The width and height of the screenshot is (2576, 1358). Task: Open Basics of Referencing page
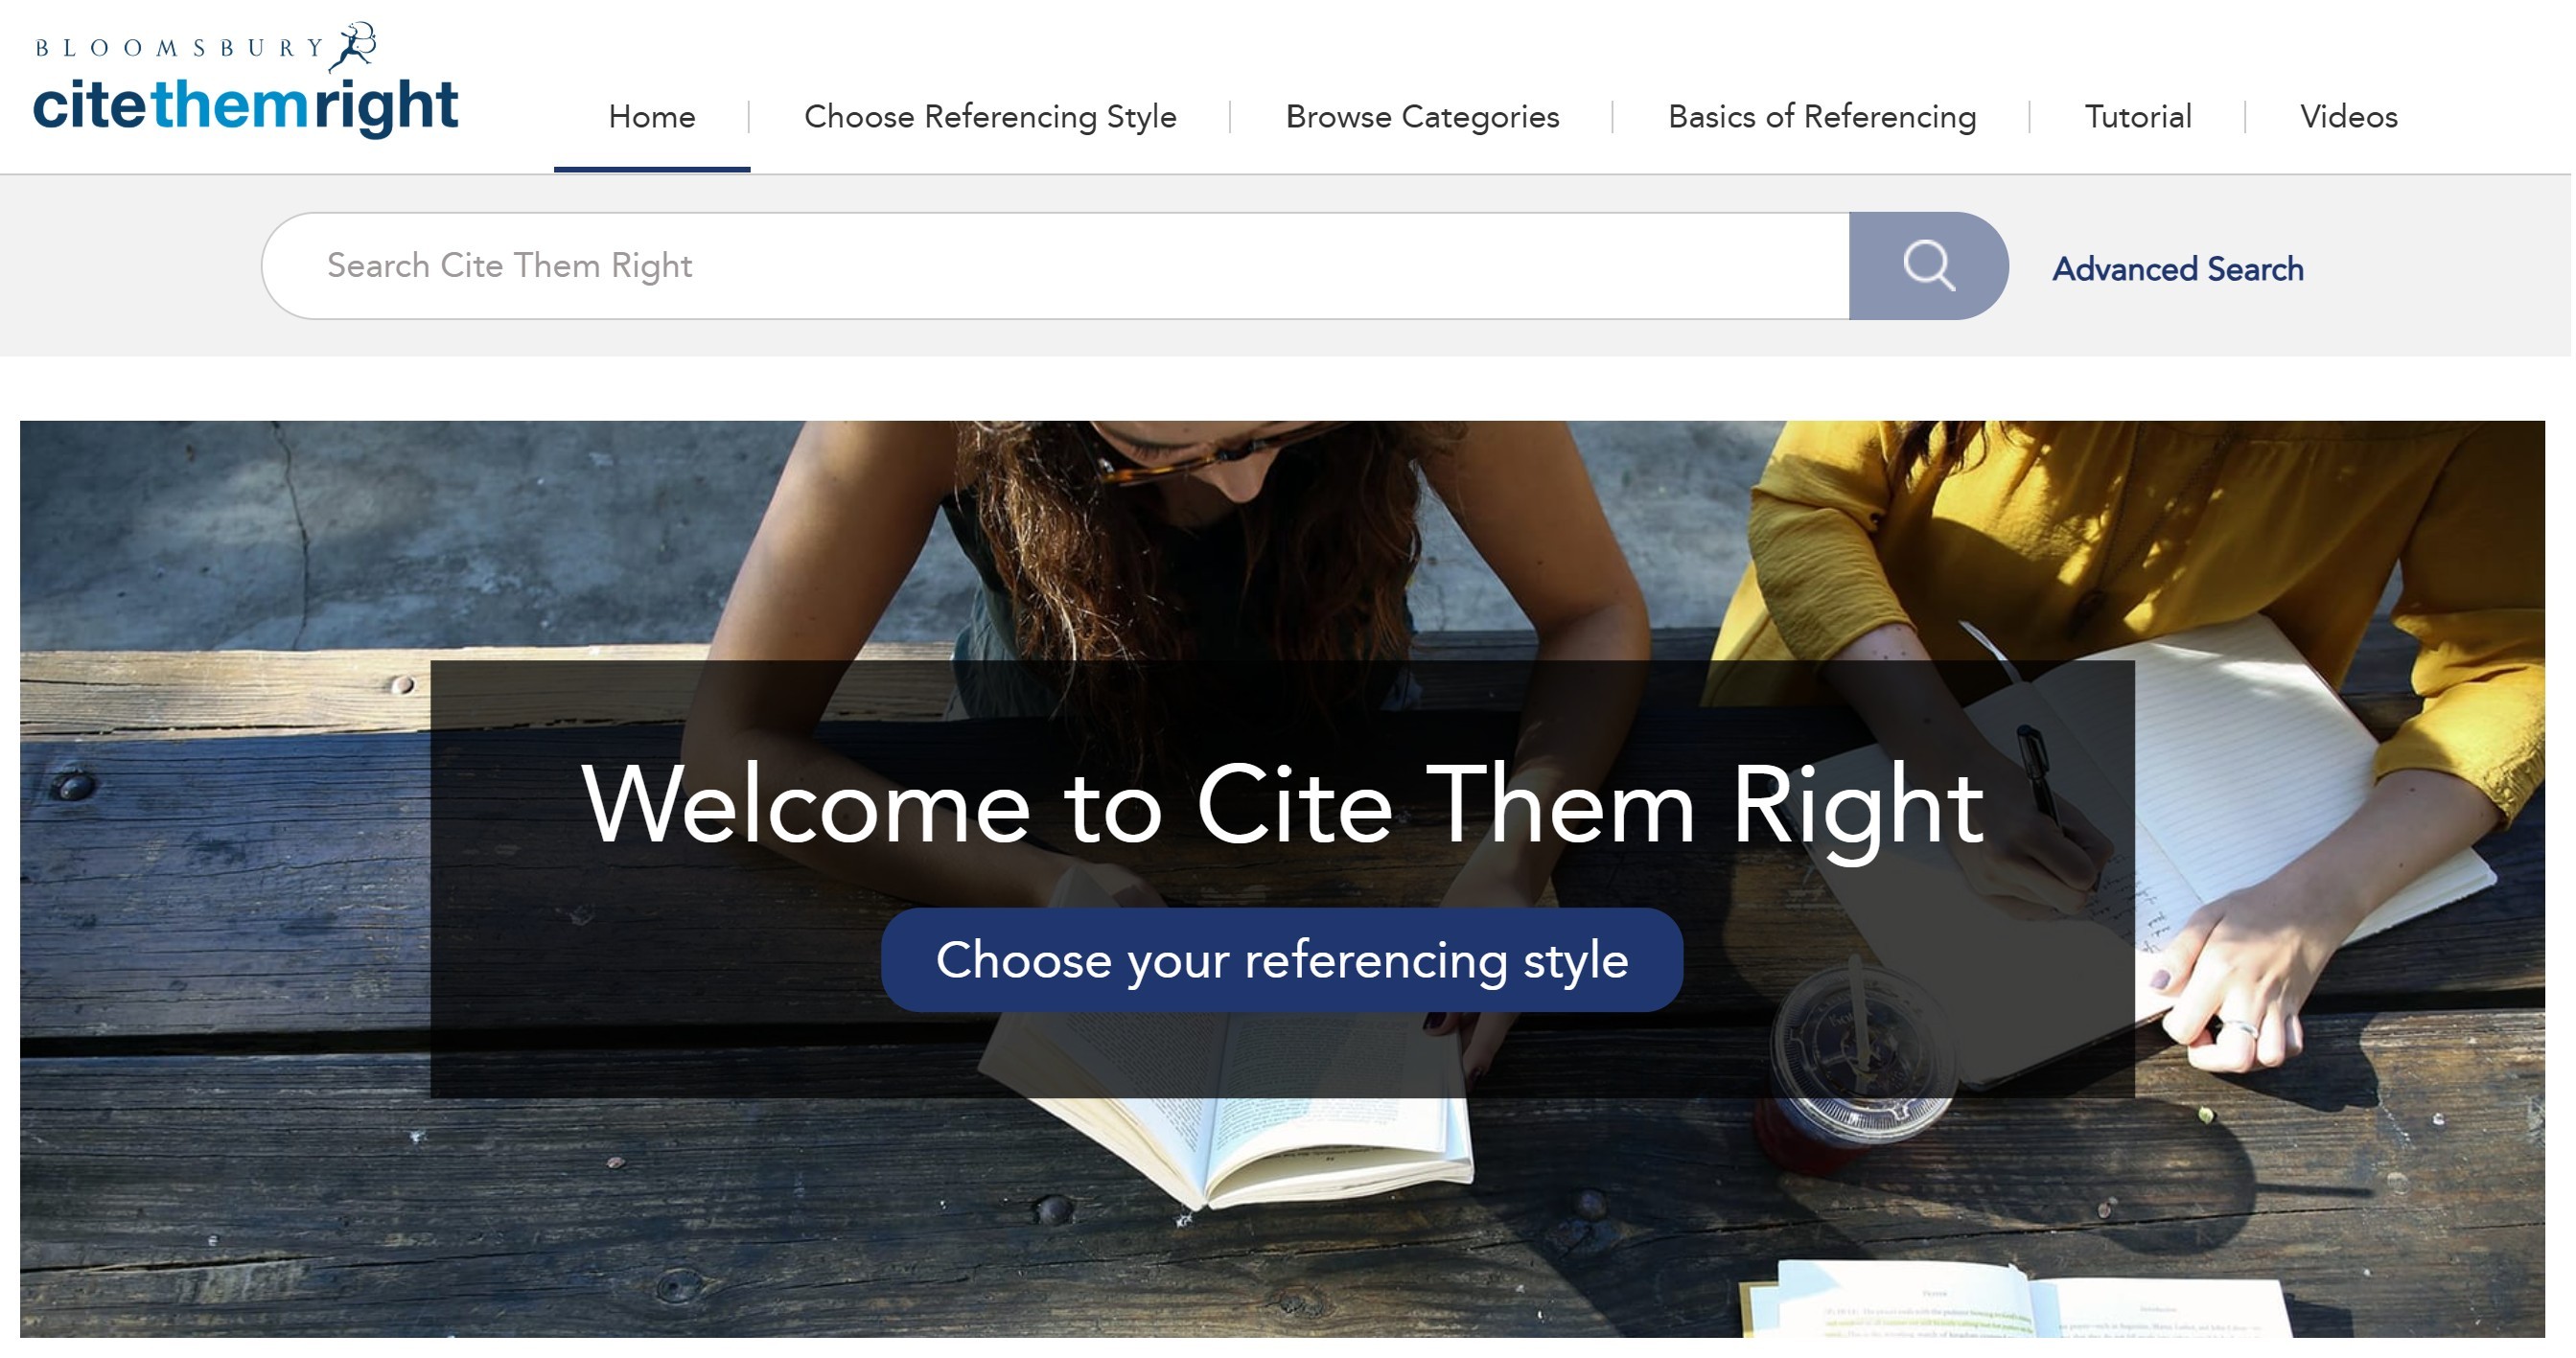click(x=1822, y=117)
